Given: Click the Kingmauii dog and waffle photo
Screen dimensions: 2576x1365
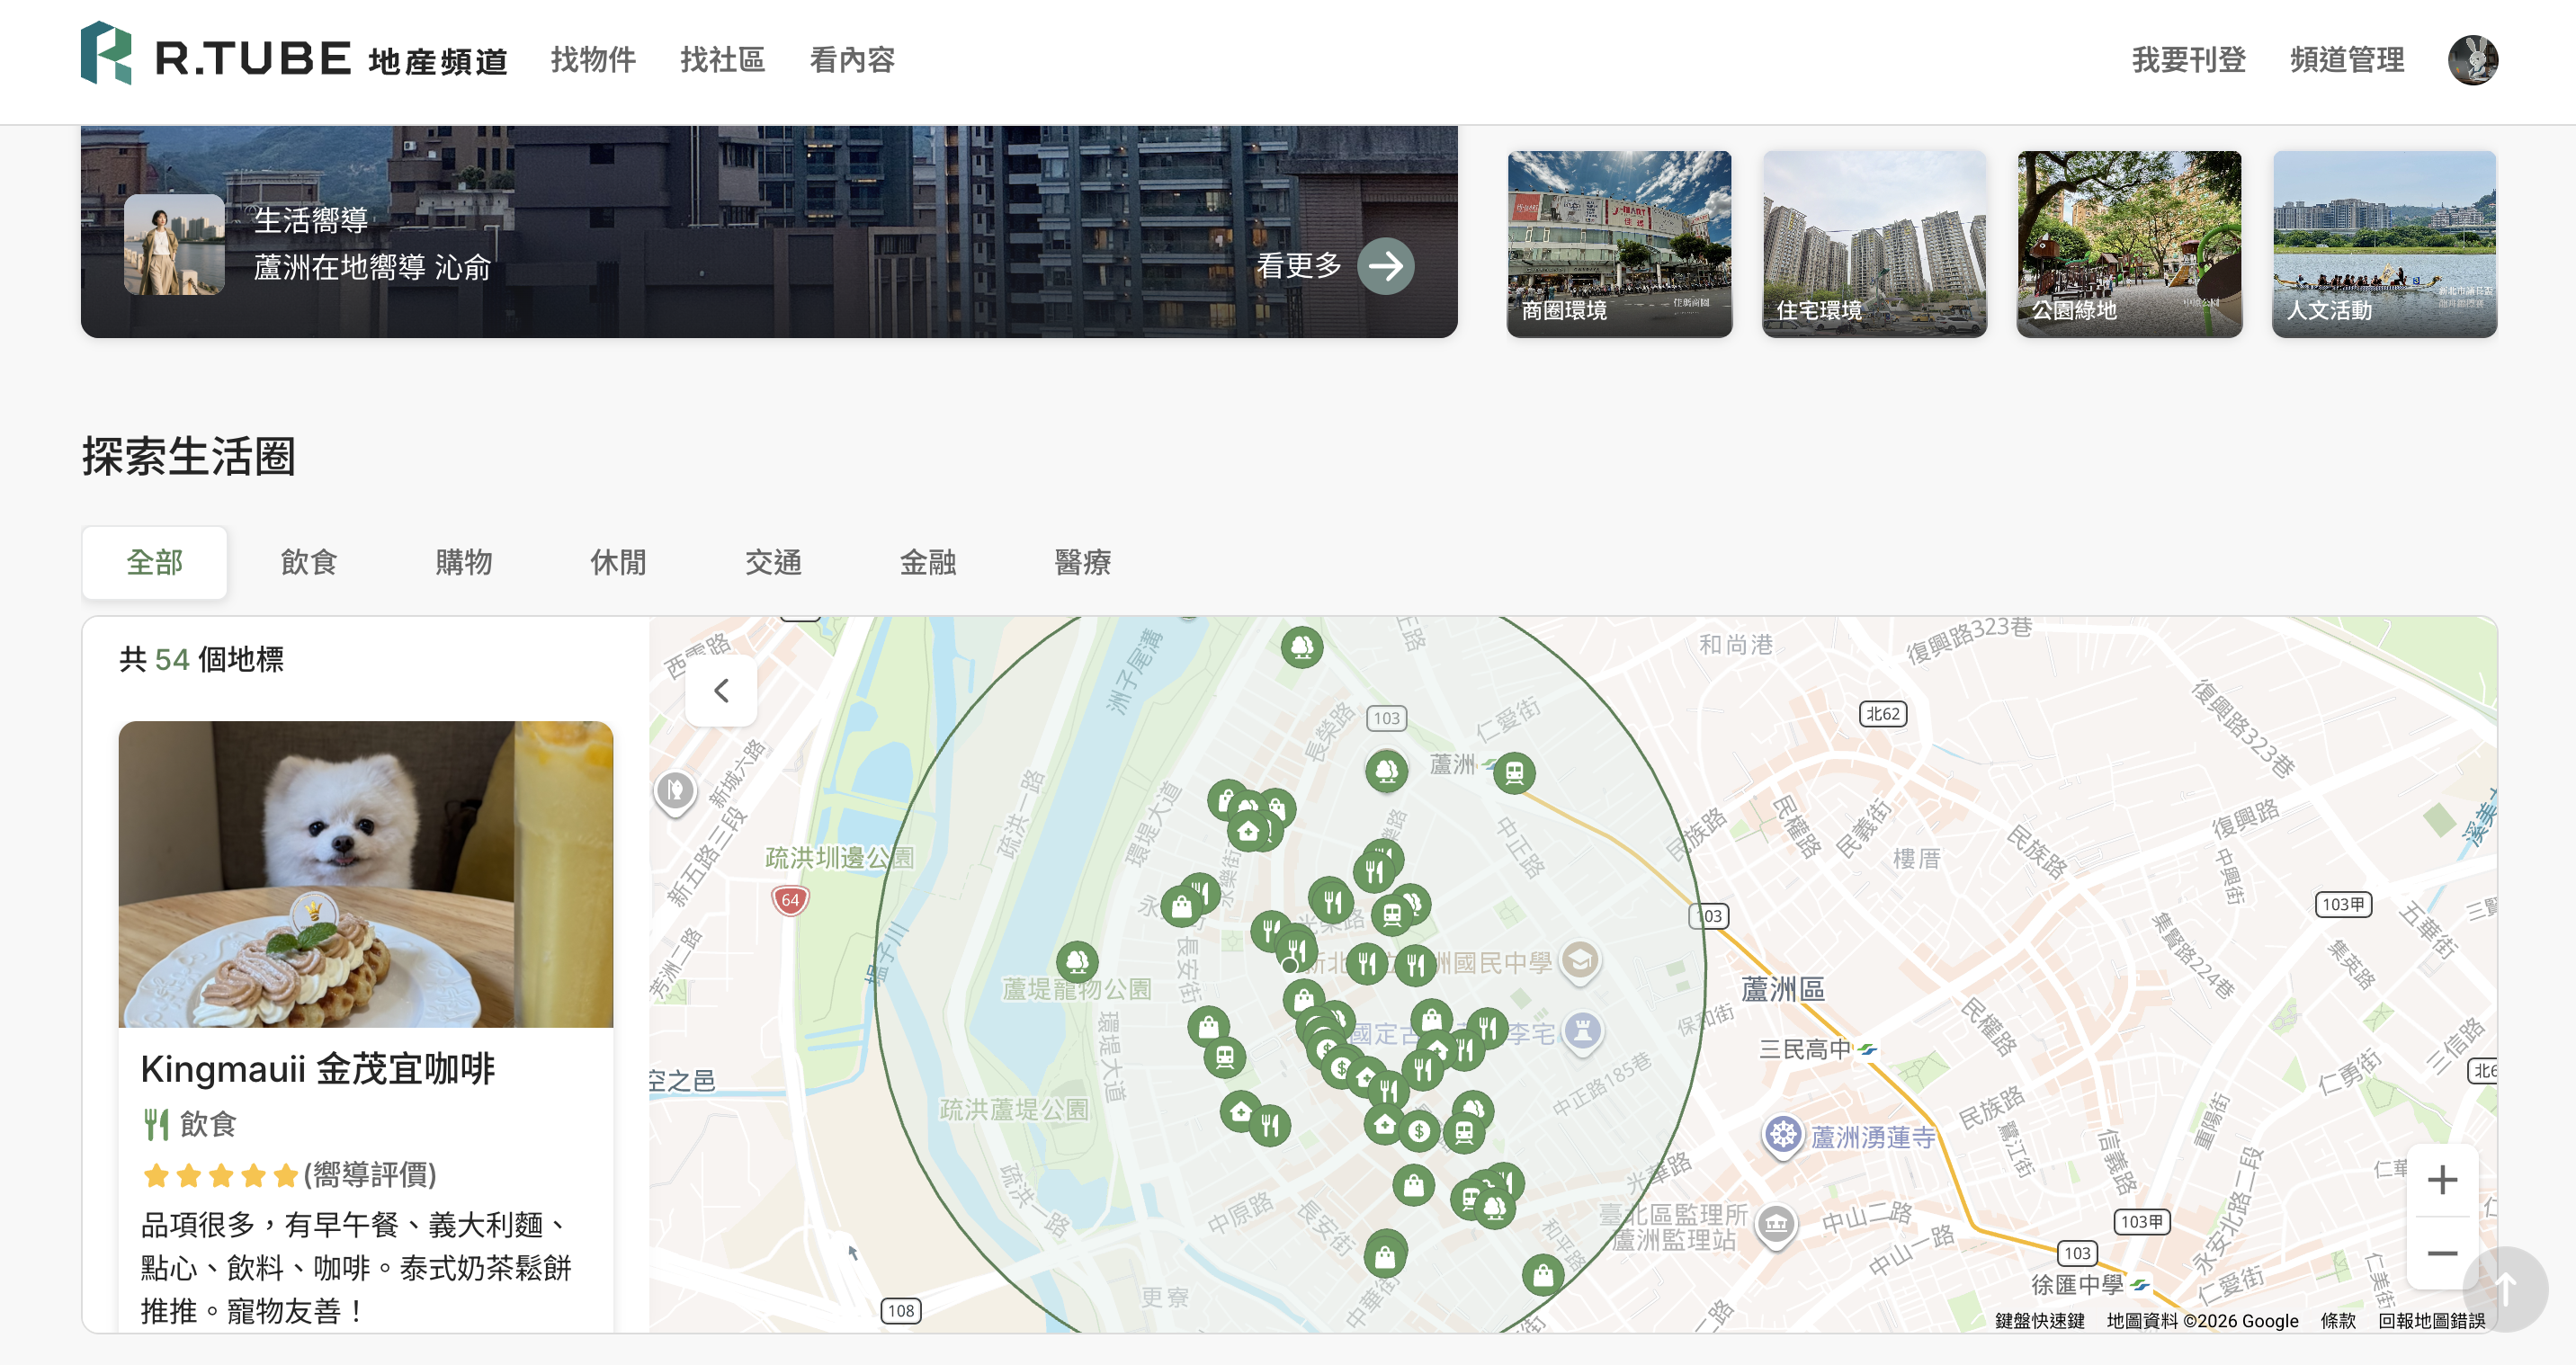Looking at the screenshot, I should pos(366,874).
